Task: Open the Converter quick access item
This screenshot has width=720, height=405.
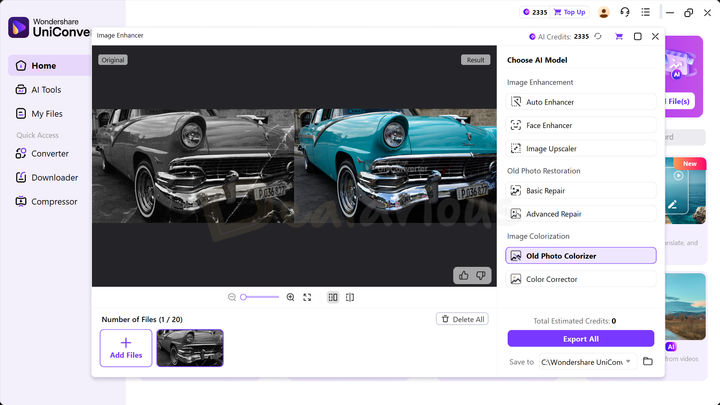Action: point(50,153)
